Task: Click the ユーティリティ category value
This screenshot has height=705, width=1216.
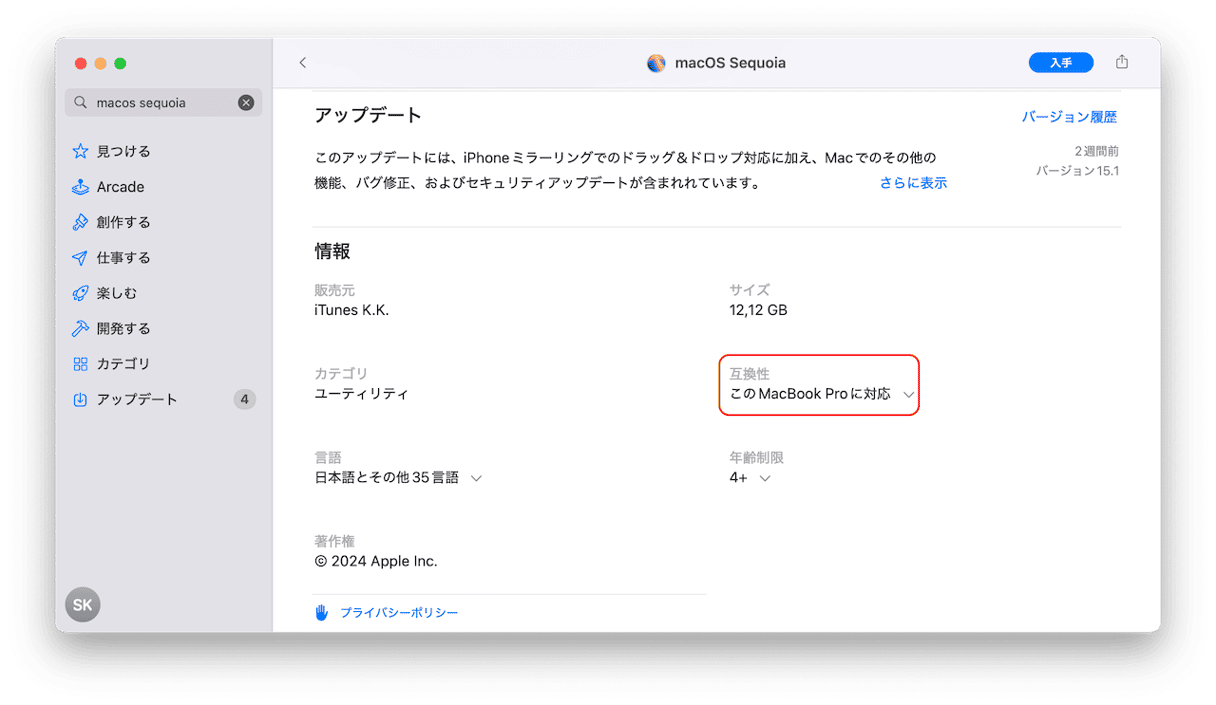Action: (x=361, y=394)
